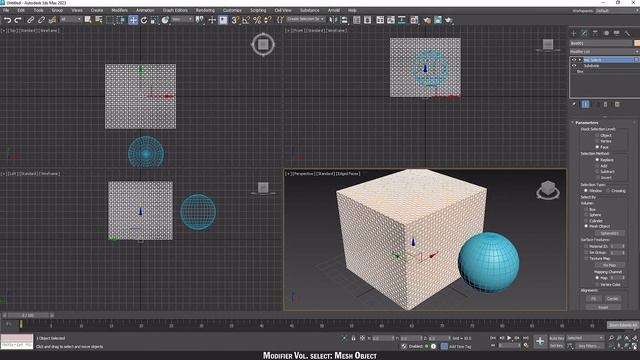Click the Box001 object name field
The height and width of the screenshot is (360, 640).
click(x=601, y=43)
